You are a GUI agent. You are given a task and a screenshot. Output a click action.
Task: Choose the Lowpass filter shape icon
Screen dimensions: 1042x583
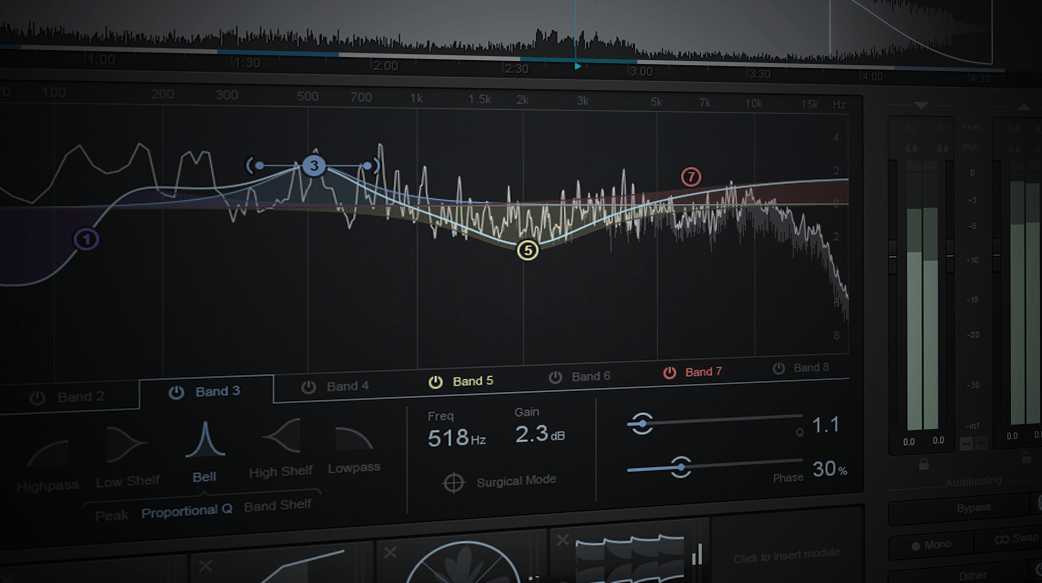click(x=354, y=439)
